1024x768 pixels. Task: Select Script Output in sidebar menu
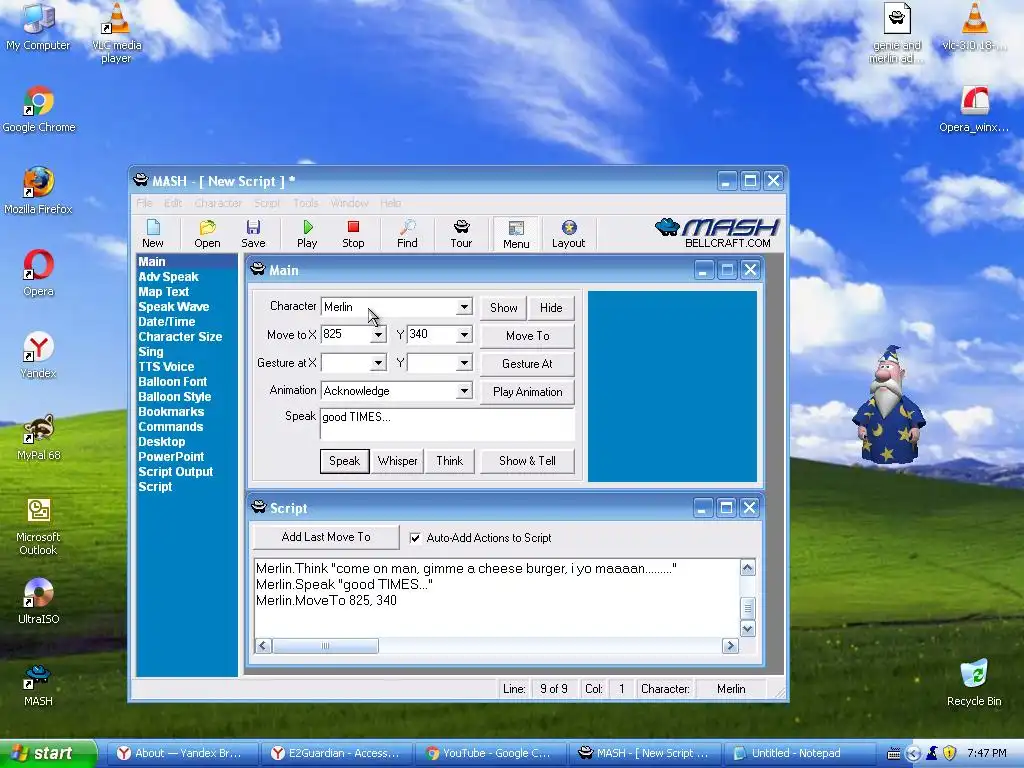coord(176,472)
